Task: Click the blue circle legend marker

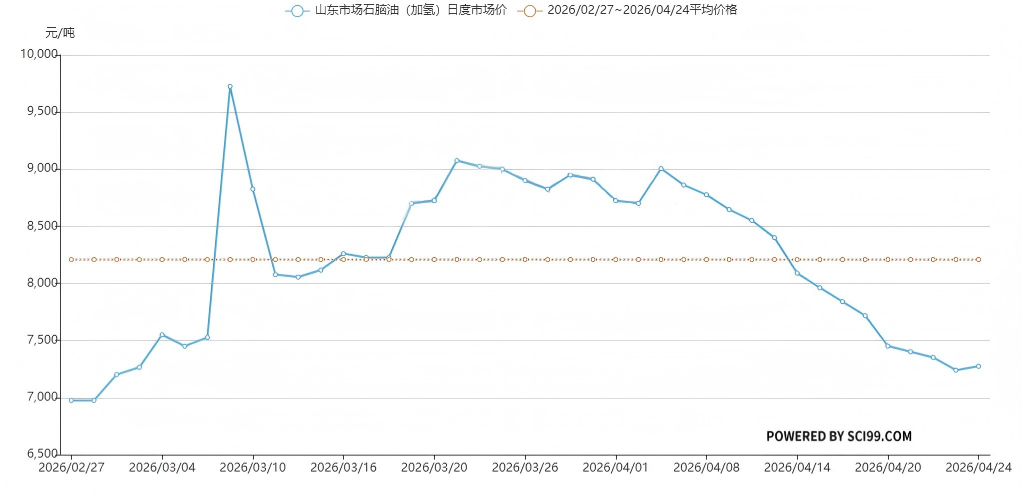Action: click(296, 11)
